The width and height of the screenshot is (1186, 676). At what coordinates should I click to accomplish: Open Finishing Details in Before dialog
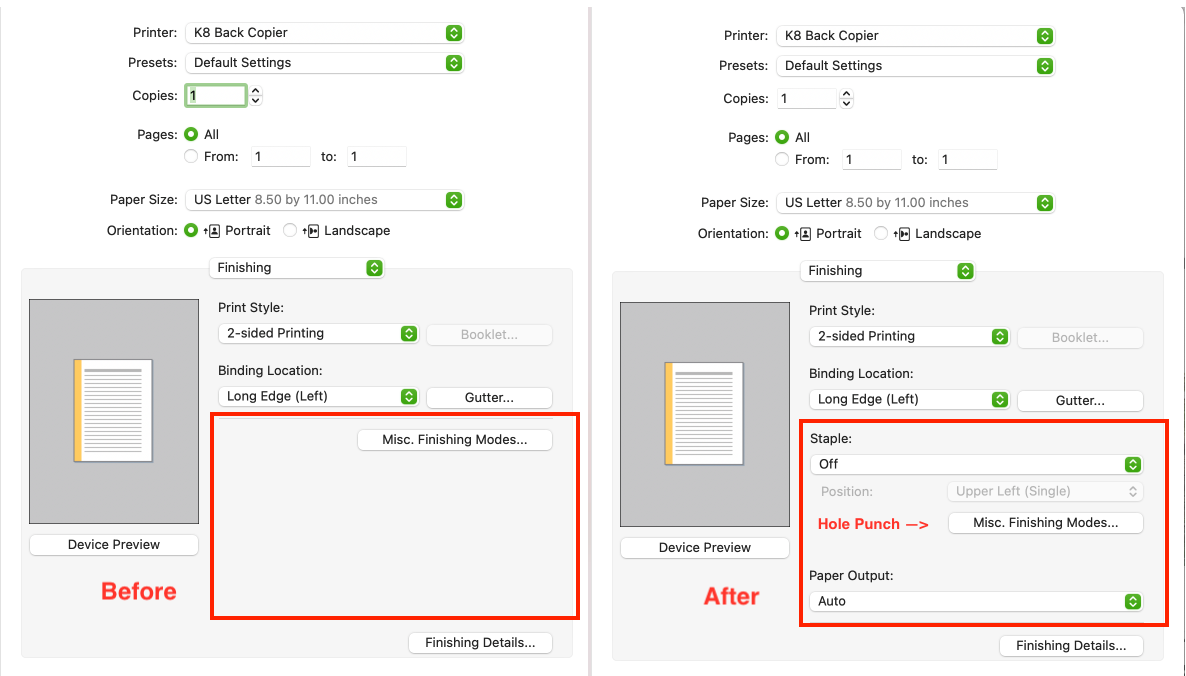click(x=480, y=643)
